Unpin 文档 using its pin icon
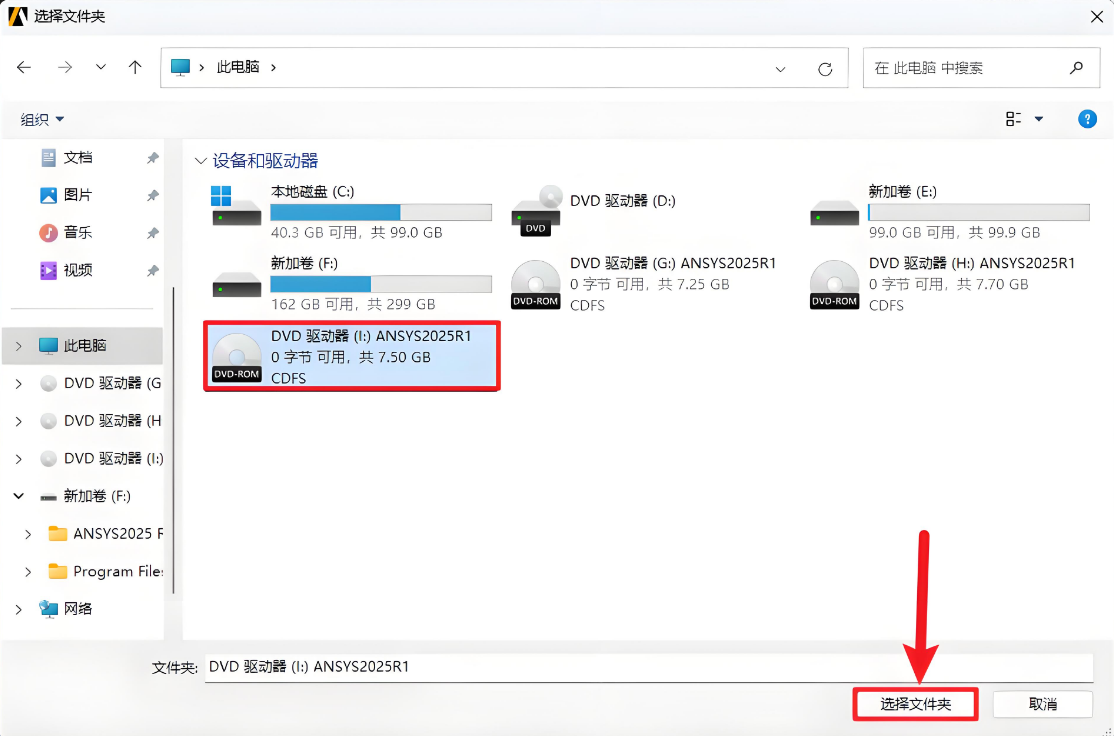 click(x=152, y=158)
